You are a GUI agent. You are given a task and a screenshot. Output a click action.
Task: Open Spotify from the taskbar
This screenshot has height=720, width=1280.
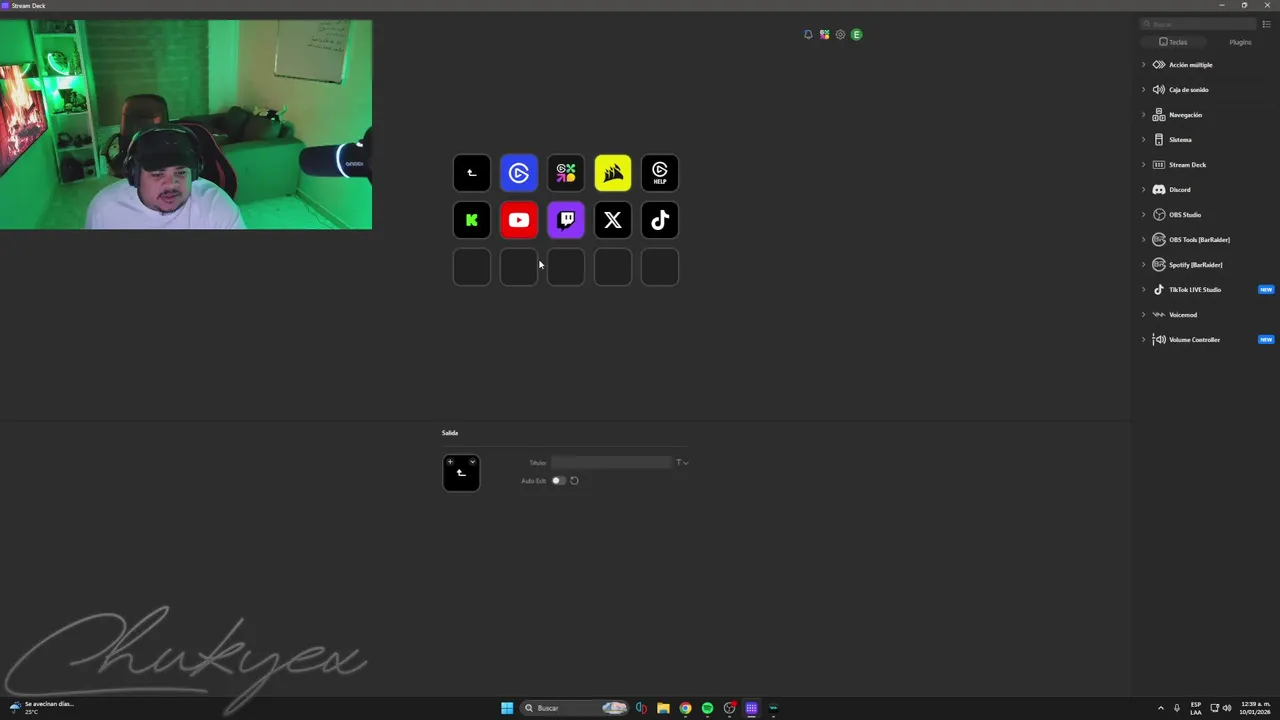[707, 708]
